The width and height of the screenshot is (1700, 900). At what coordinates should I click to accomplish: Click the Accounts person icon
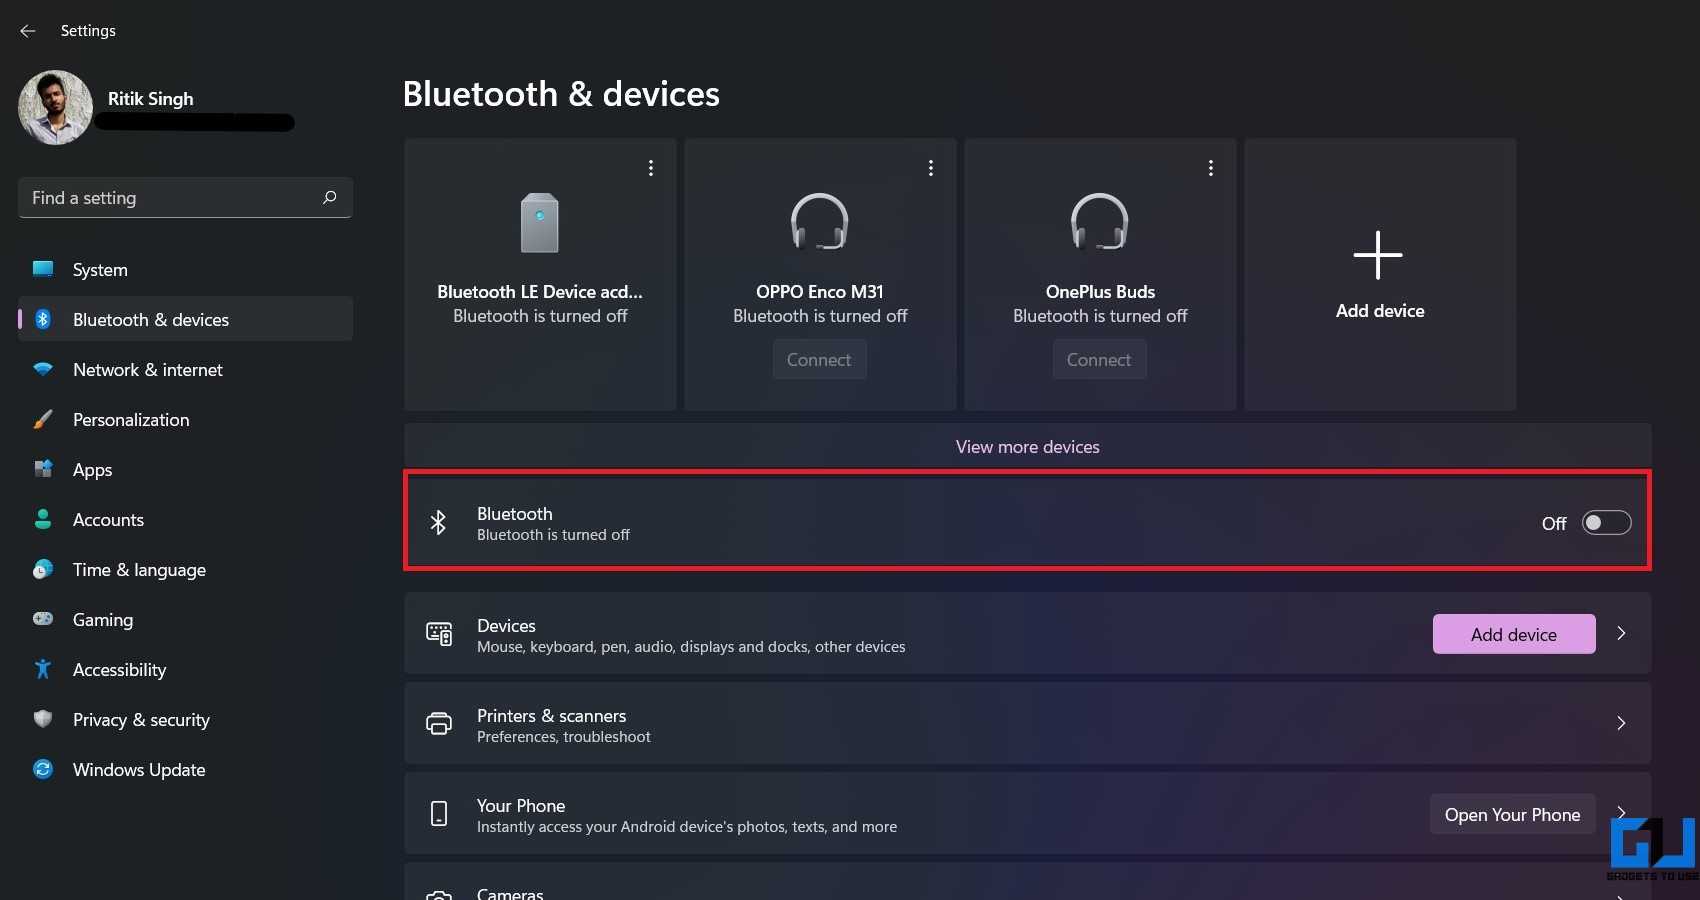tap(43, 519)
